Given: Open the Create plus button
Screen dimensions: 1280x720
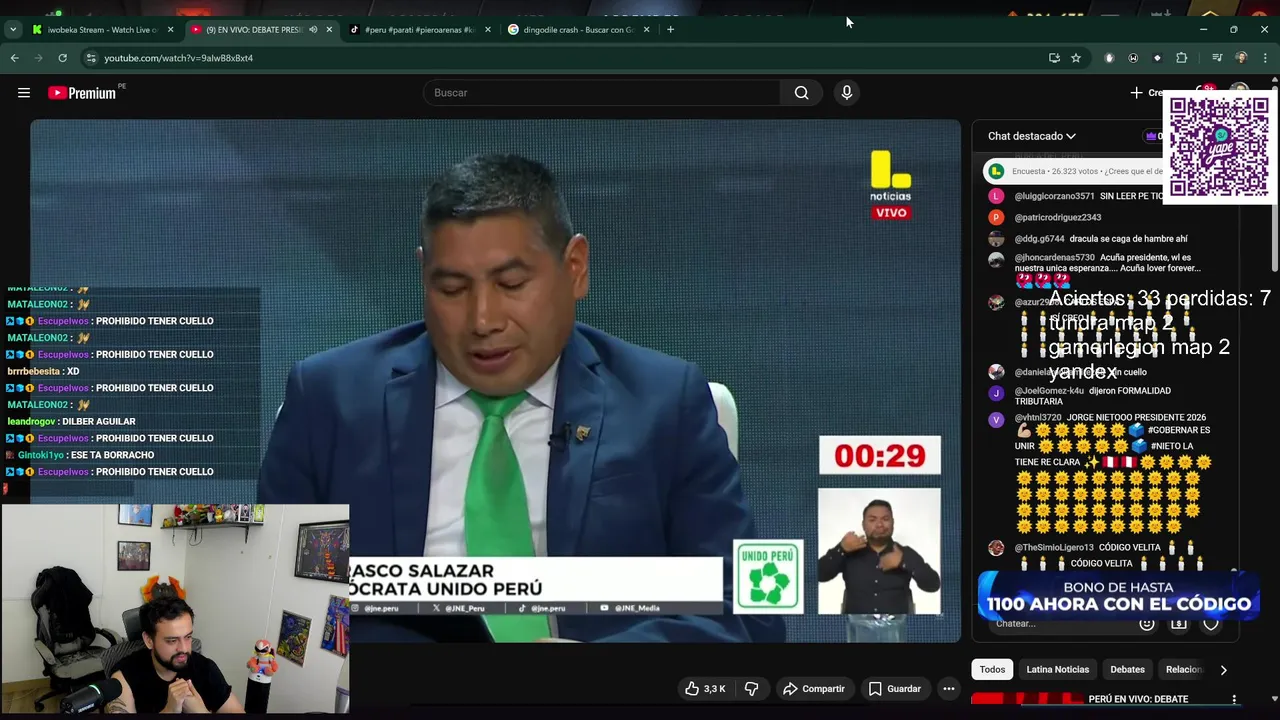Looking at the screenshot, I should coord(1145,93).
